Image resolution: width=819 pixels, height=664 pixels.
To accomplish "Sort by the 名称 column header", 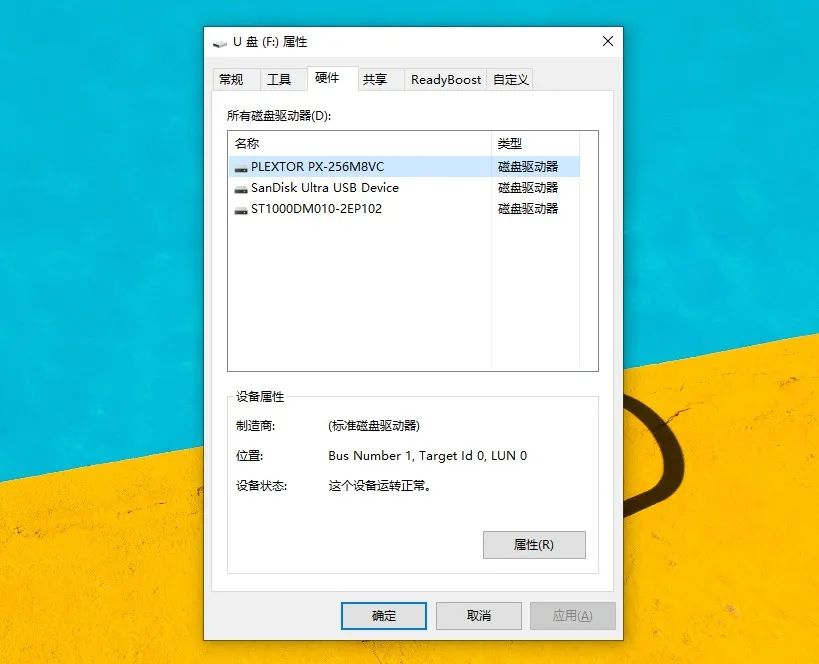I will (x=360, y=143).
